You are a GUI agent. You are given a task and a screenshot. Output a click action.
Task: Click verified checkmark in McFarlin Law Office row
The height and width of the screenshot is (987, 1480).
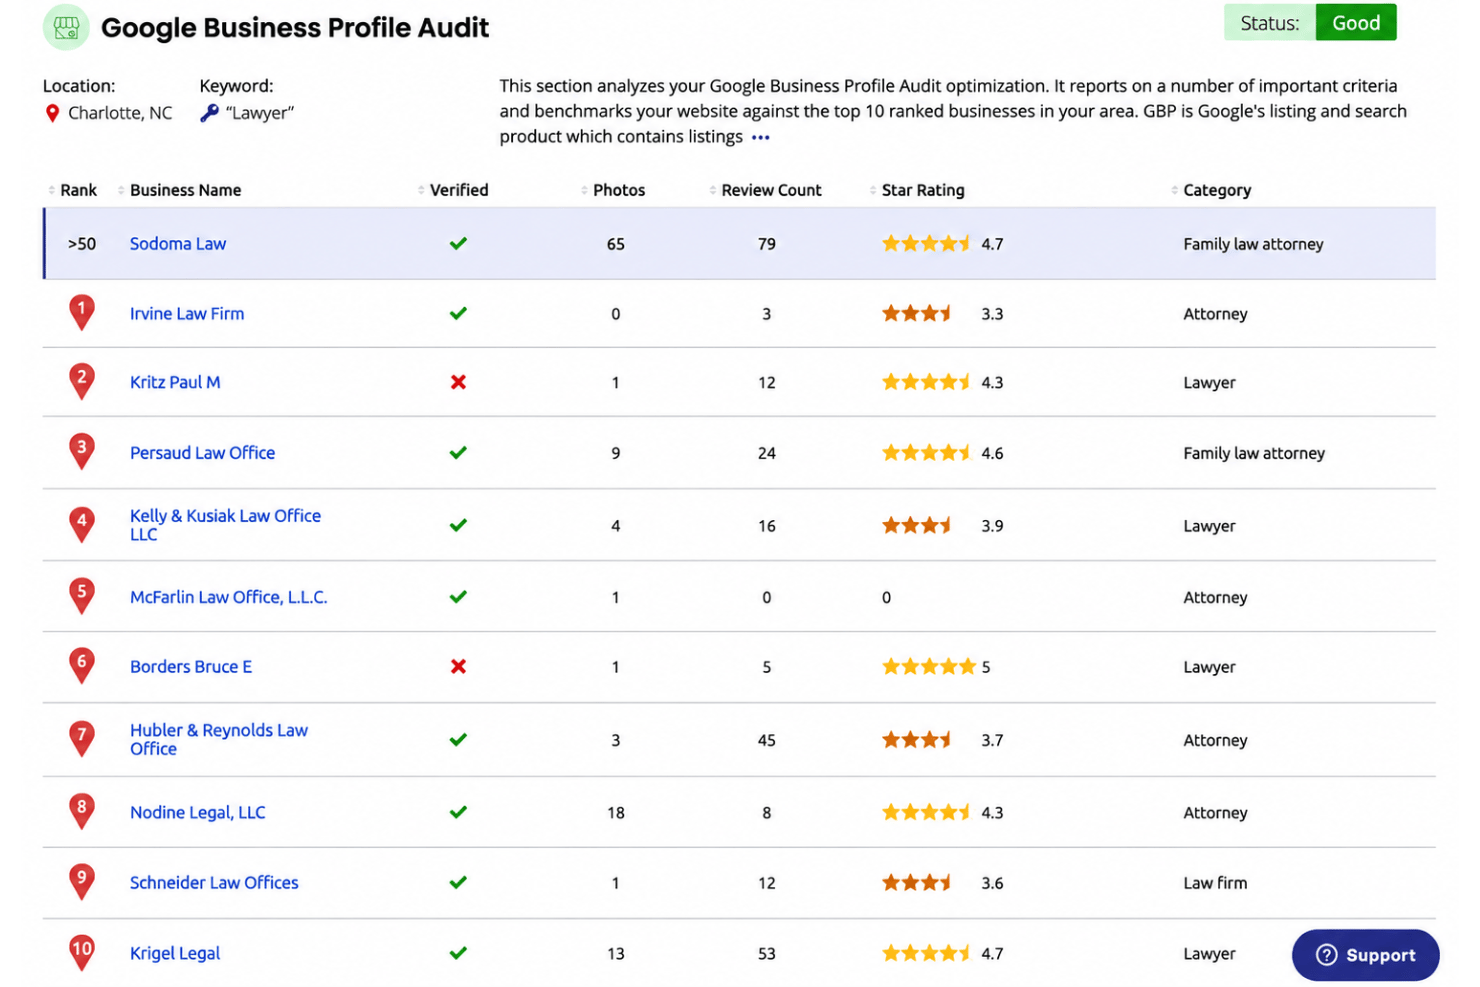[458, 596]
